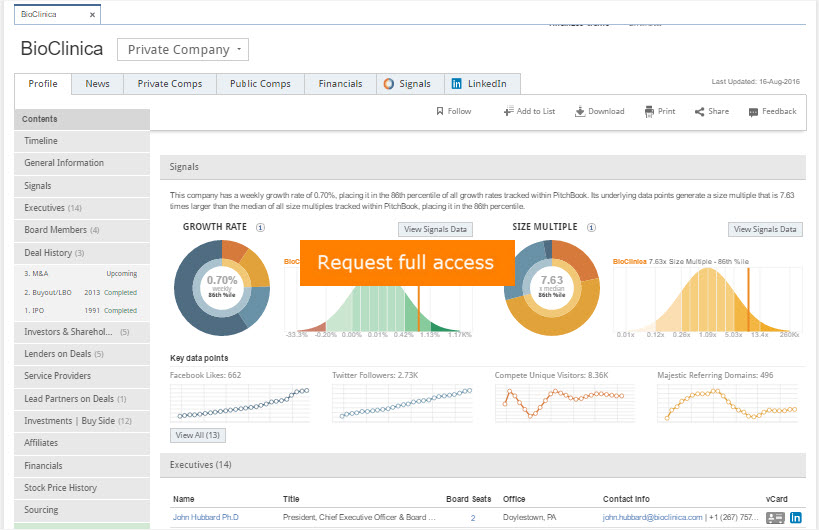Click View Signals Data for Growth Rate
Image resolution: width=819 pixels, height=530 pixels.
pos(435,229)
